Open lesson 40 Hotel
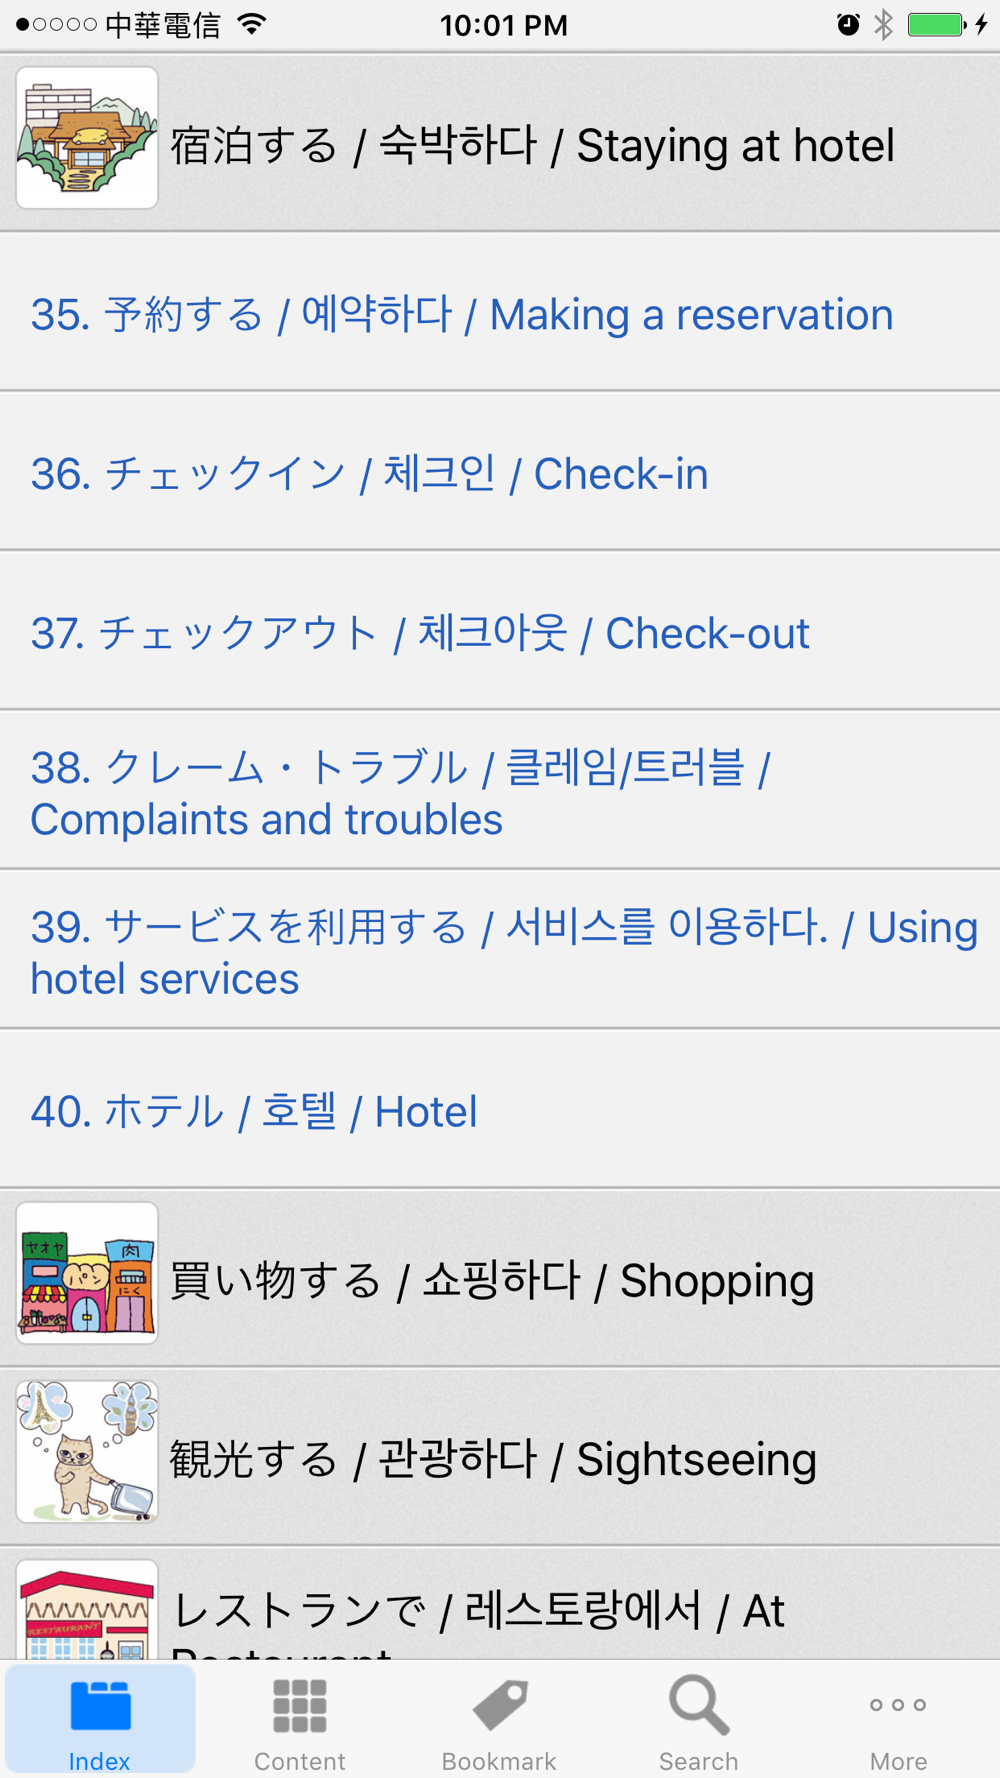 pos(500,1109)
